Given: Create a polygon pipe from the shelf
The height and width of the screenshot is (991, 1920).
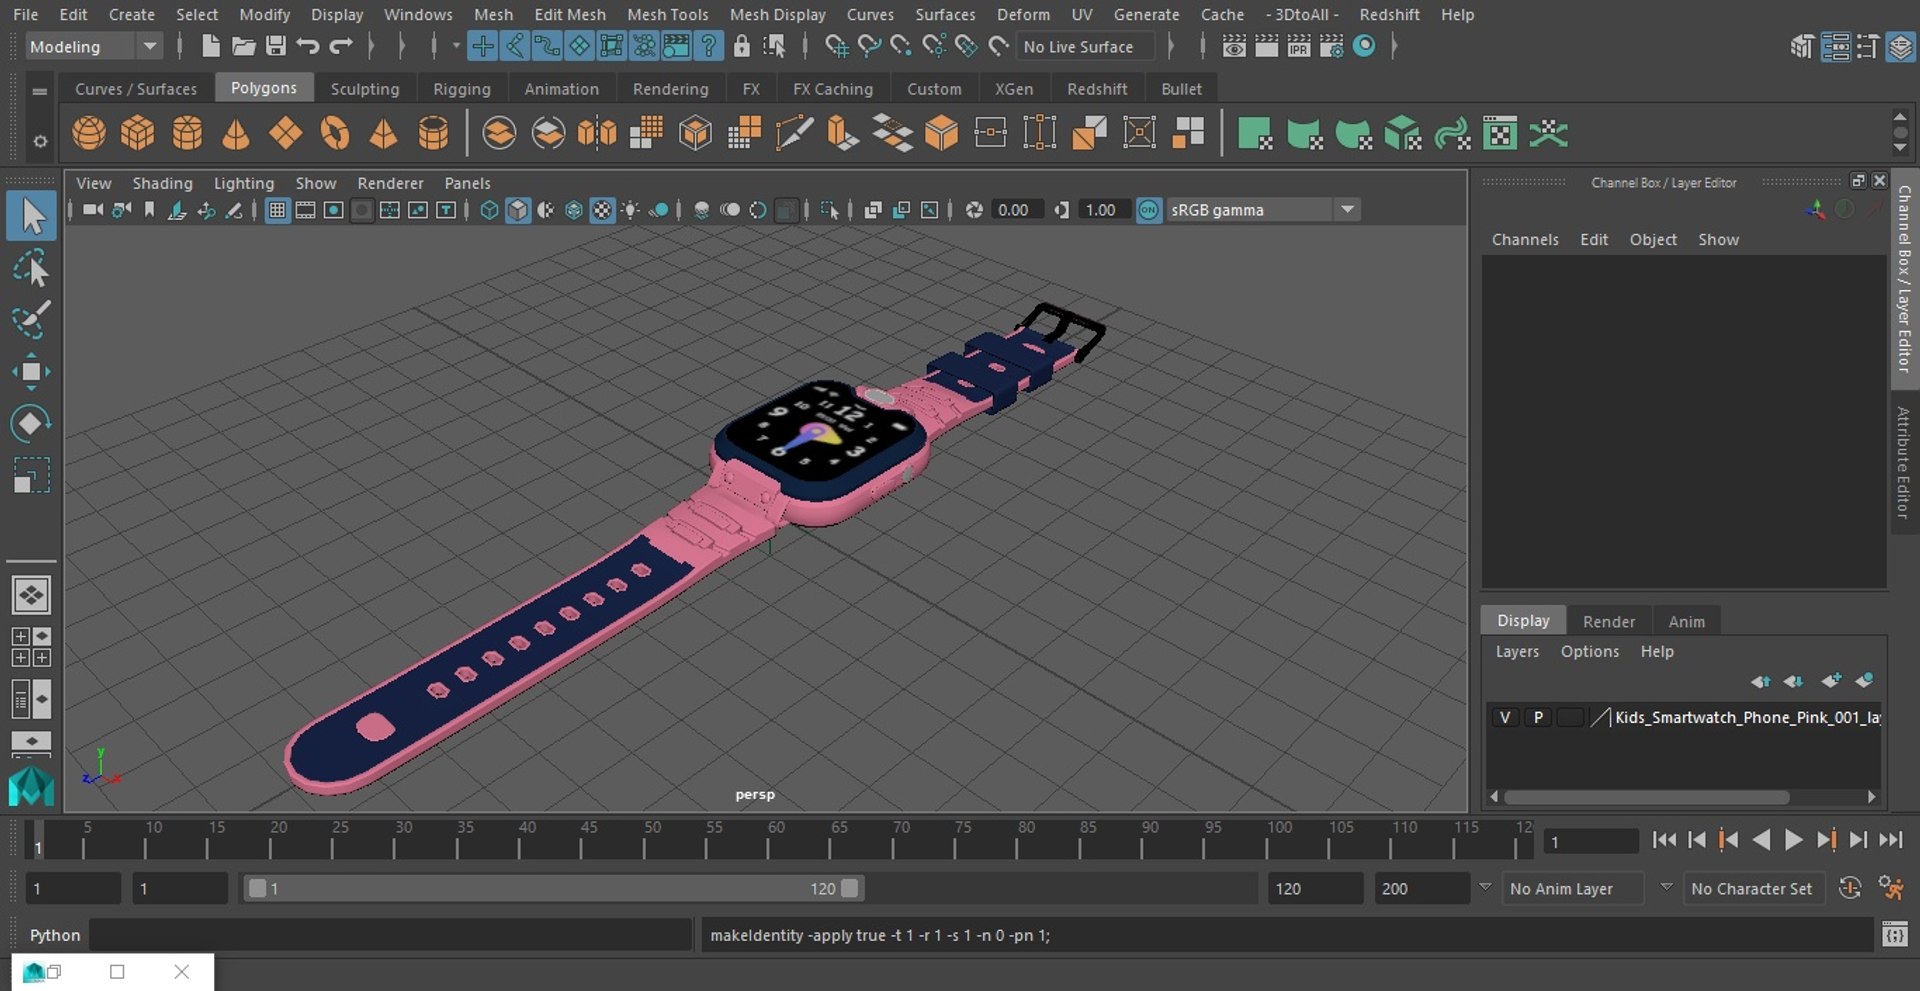Looking at the screenshot, I should coord(433,133).
